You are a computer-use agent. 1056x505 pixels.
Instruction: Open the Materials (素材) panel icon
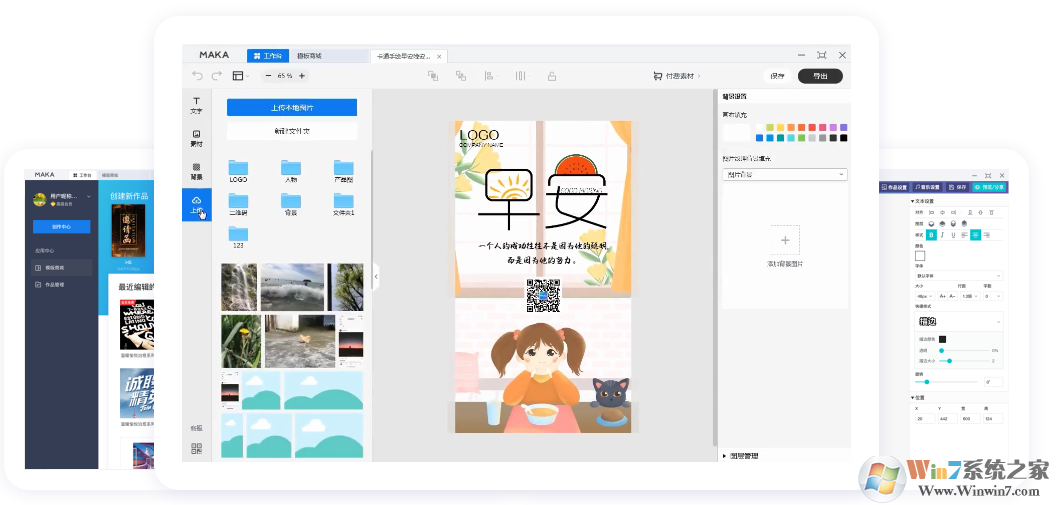[197, 138]
